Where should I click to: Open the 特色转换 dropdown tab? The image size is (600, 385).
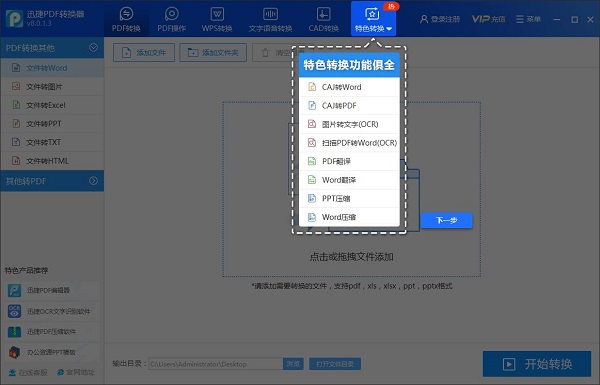(x=373, y=19)
